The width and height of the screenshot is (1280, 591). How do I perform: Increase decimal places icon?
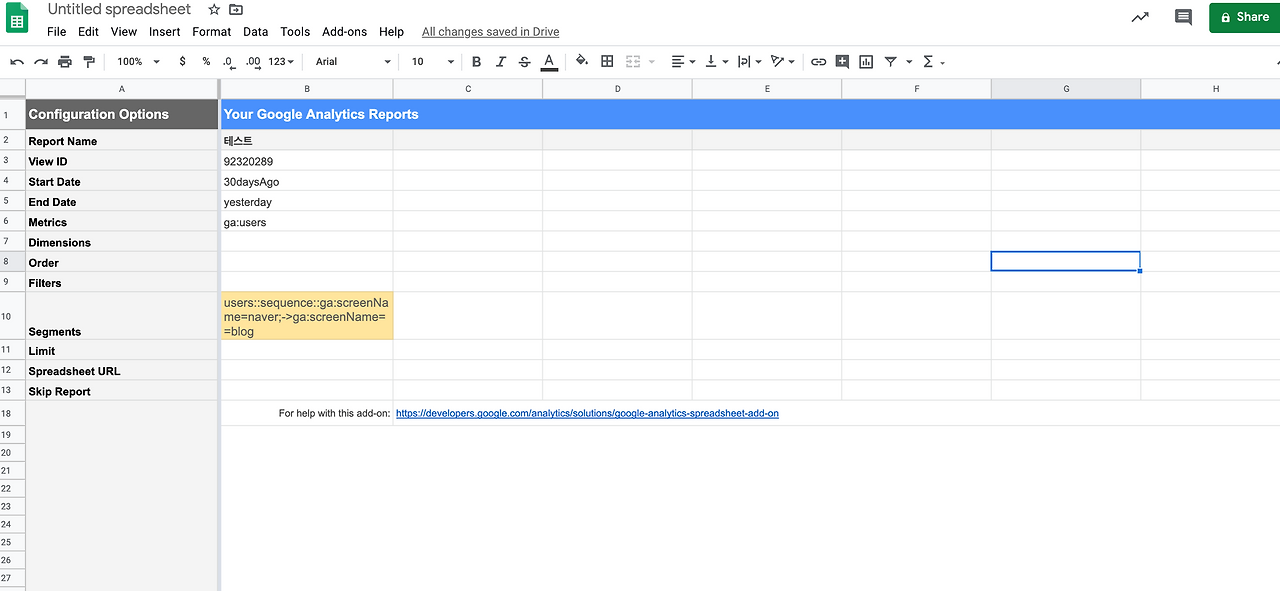(x=253, y=62)
